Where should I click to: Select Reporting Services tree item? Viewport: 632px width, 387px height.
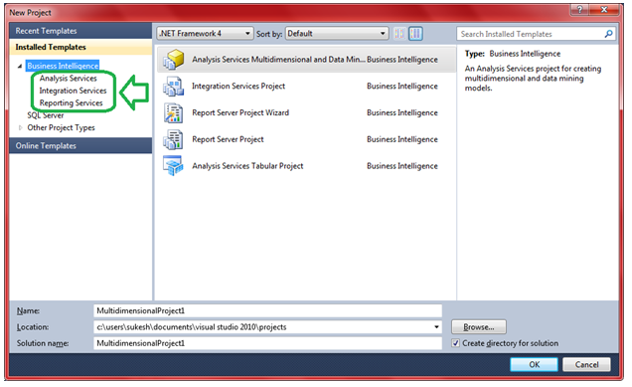click(71, 103)
